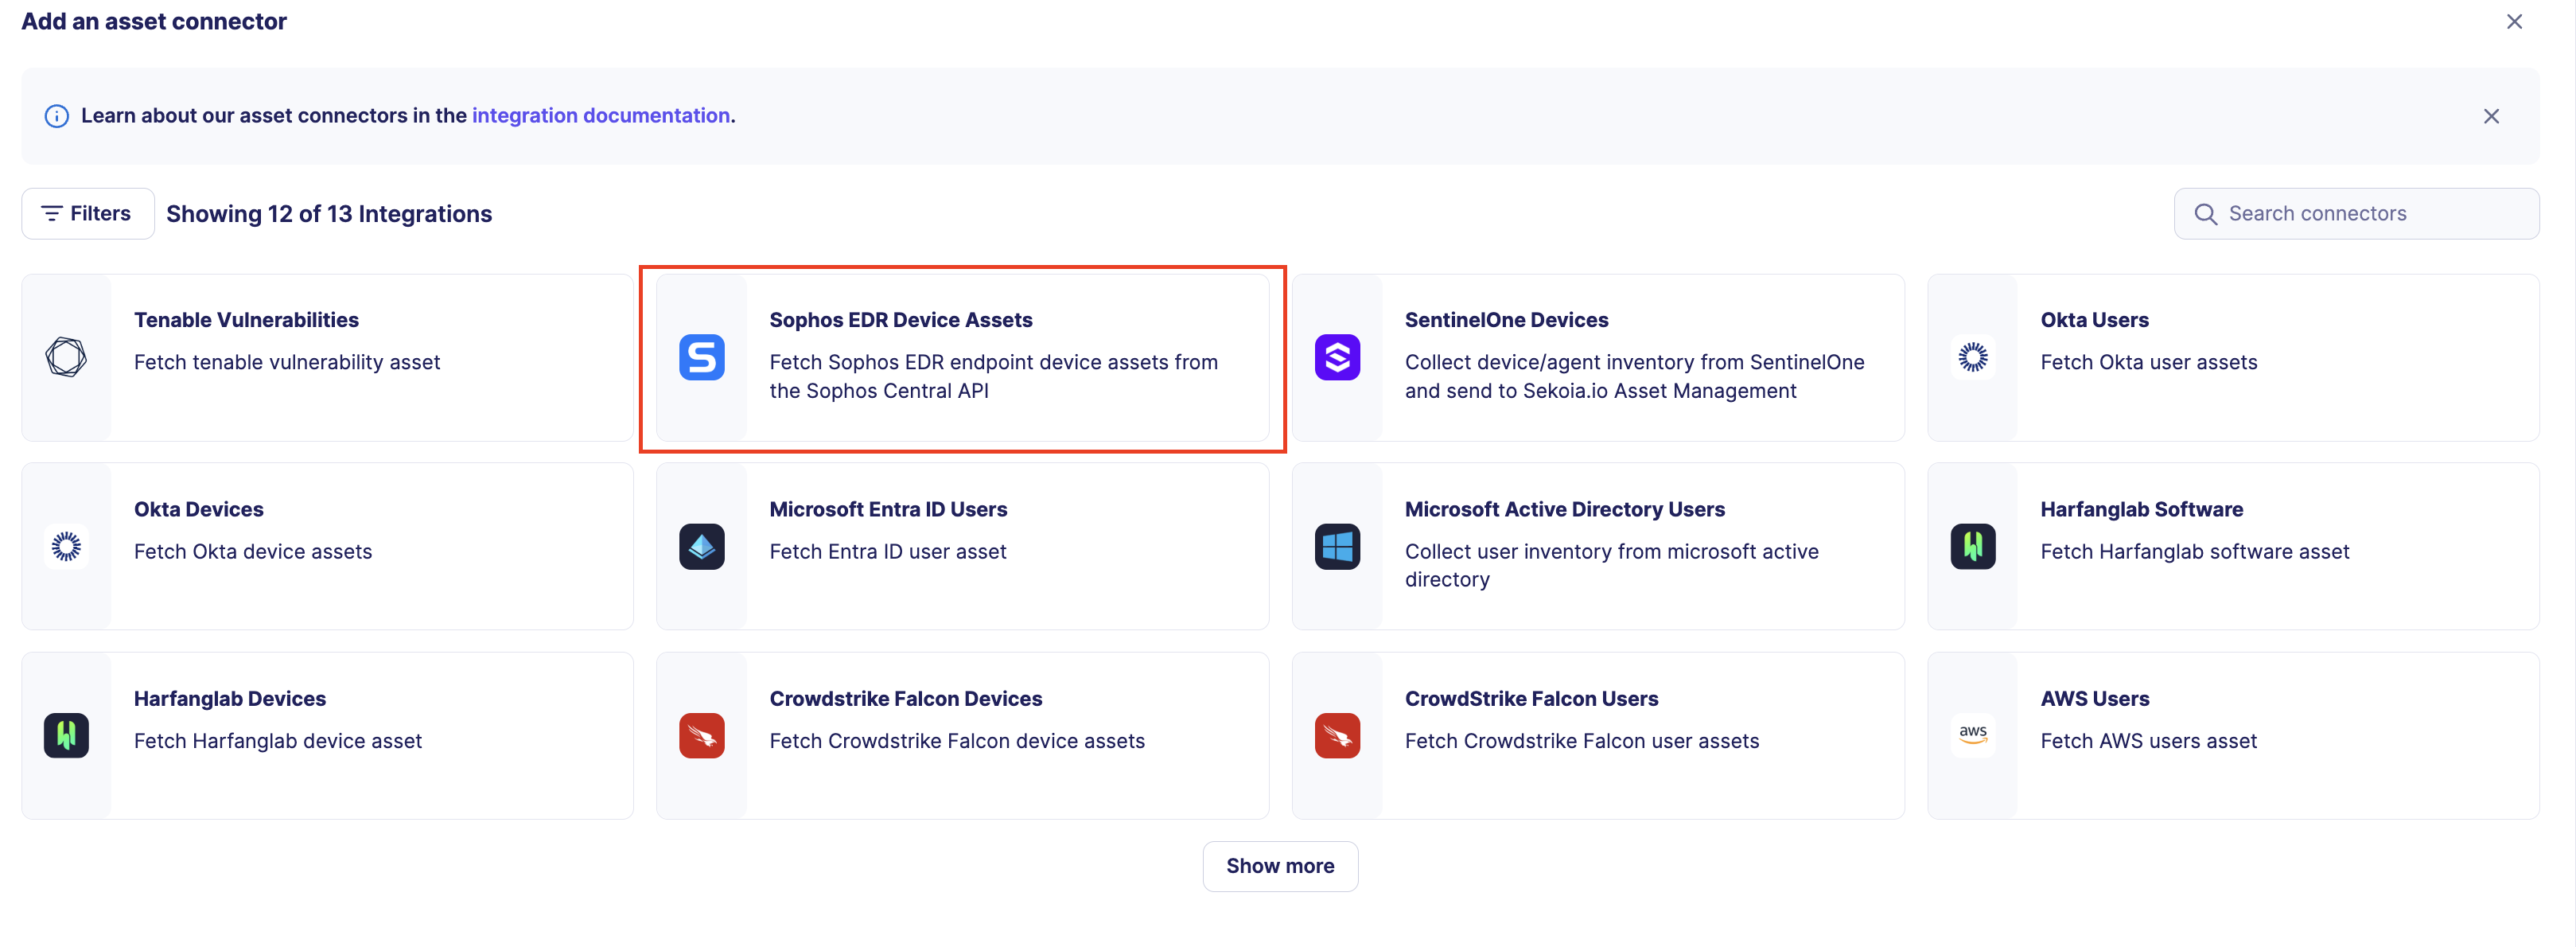2576x947 pixels.
Task: Click the magnifier icon in search box
Action: [2205, 214]
